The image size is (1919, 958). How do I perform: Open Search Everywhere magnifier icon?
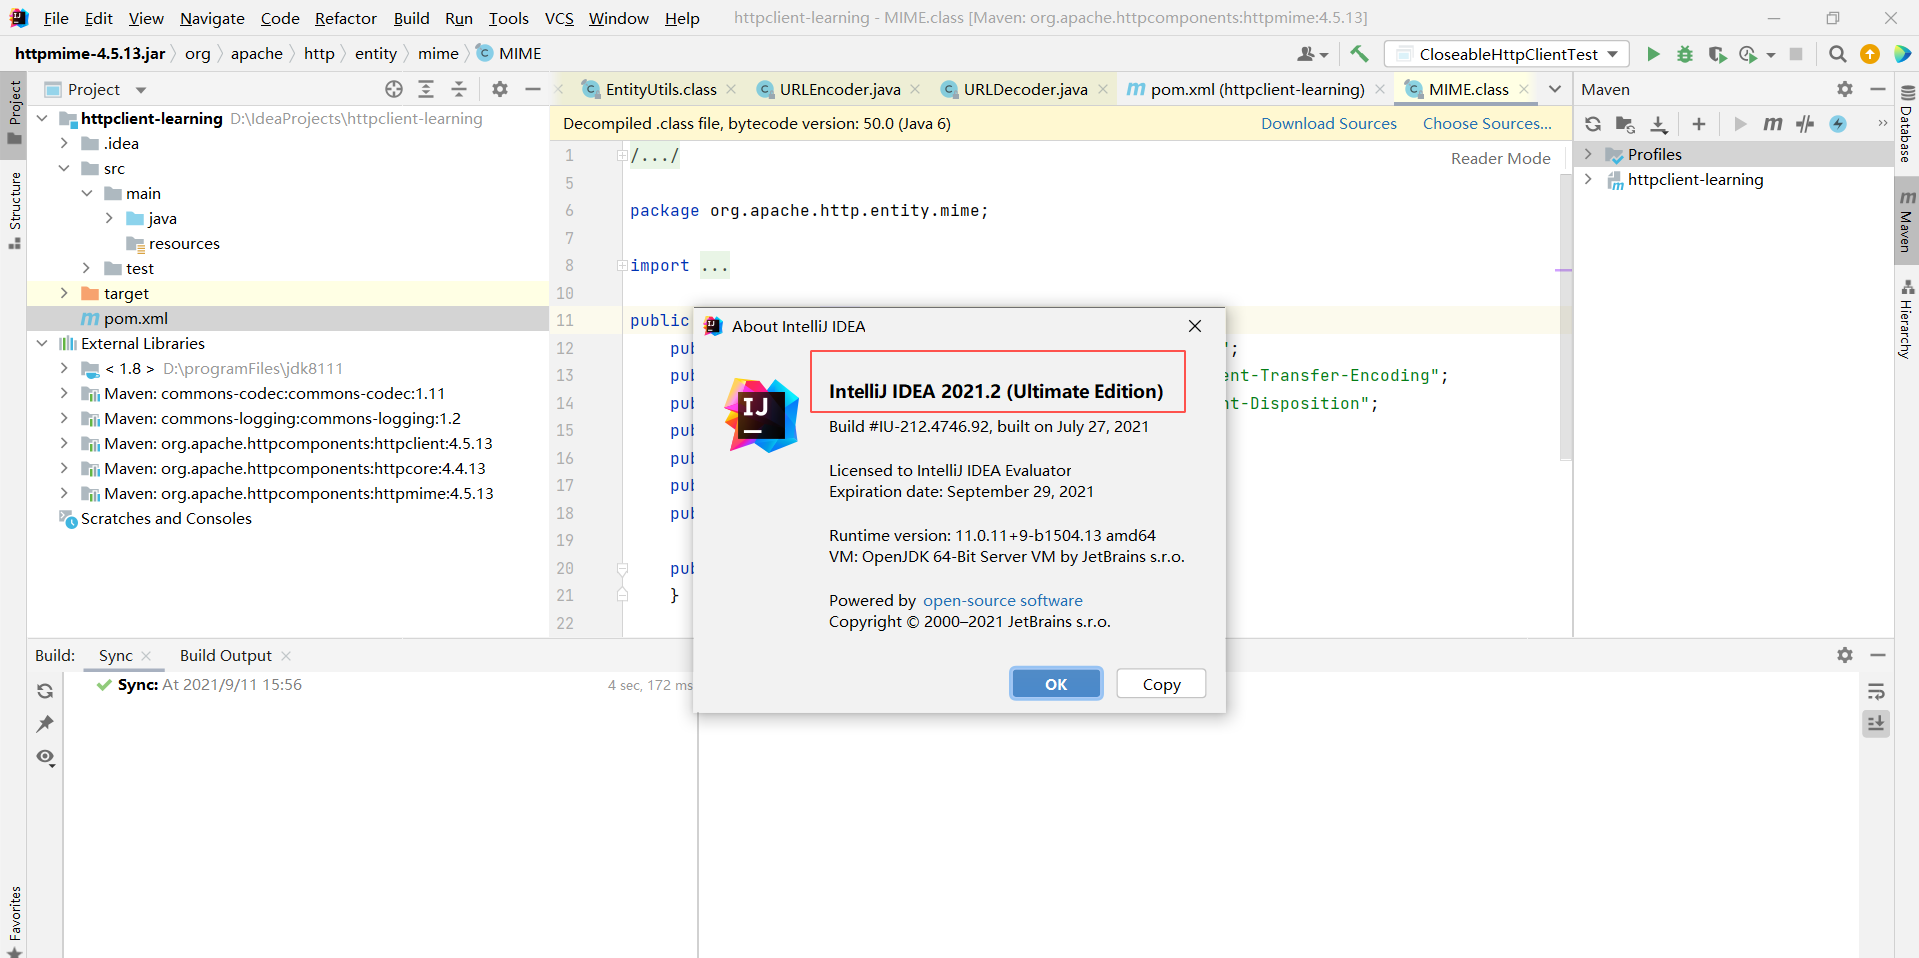point(1837,54)
